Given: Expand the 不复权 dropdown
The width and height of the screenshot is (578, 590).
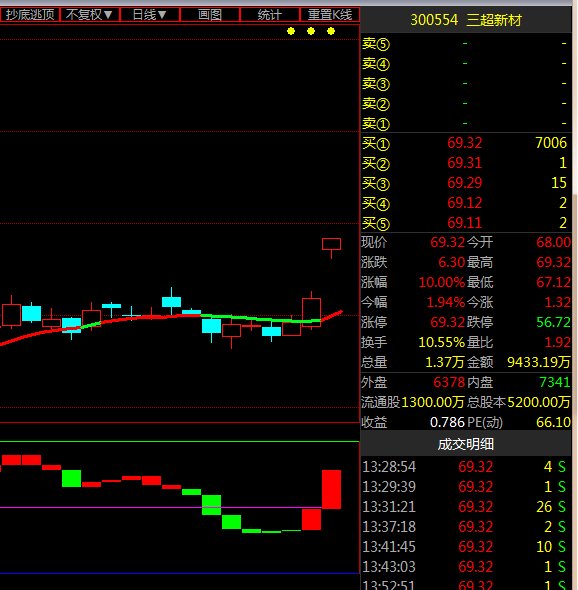Looking at the screenshot, I should click(x=90, y=15).
